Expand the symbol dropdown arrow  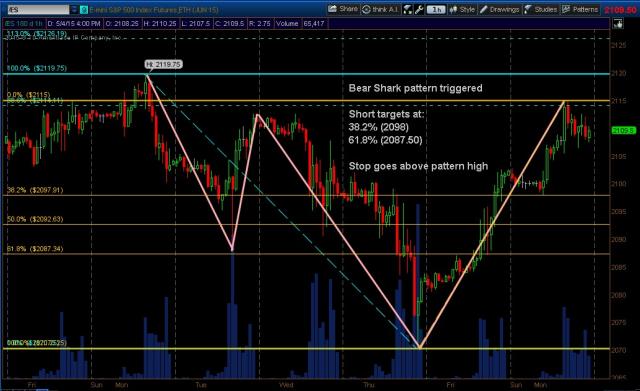click(x=74, y=9)
